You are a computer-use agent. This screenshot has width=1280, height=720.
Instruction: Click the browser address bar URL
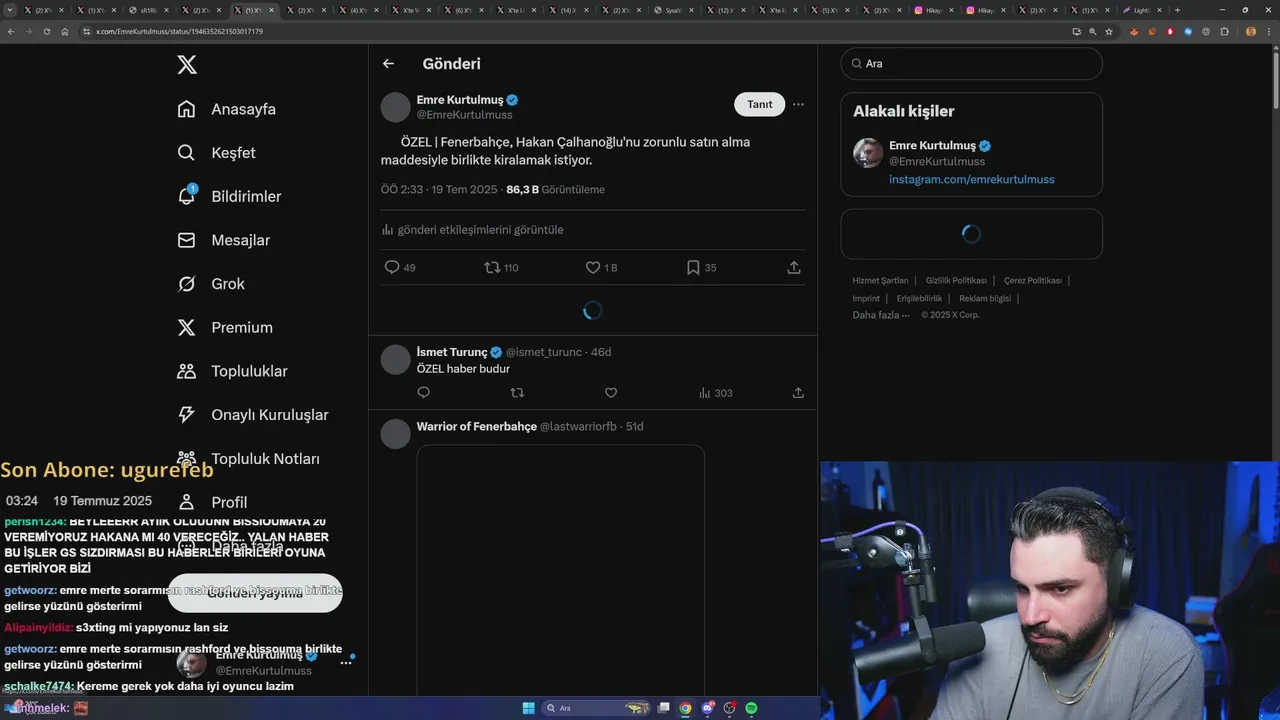pos(180,31)
